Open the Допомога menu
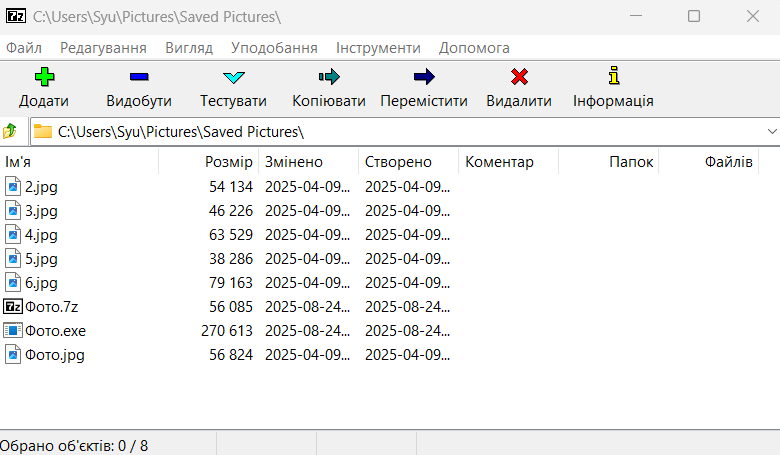 [x=474, y=48]
